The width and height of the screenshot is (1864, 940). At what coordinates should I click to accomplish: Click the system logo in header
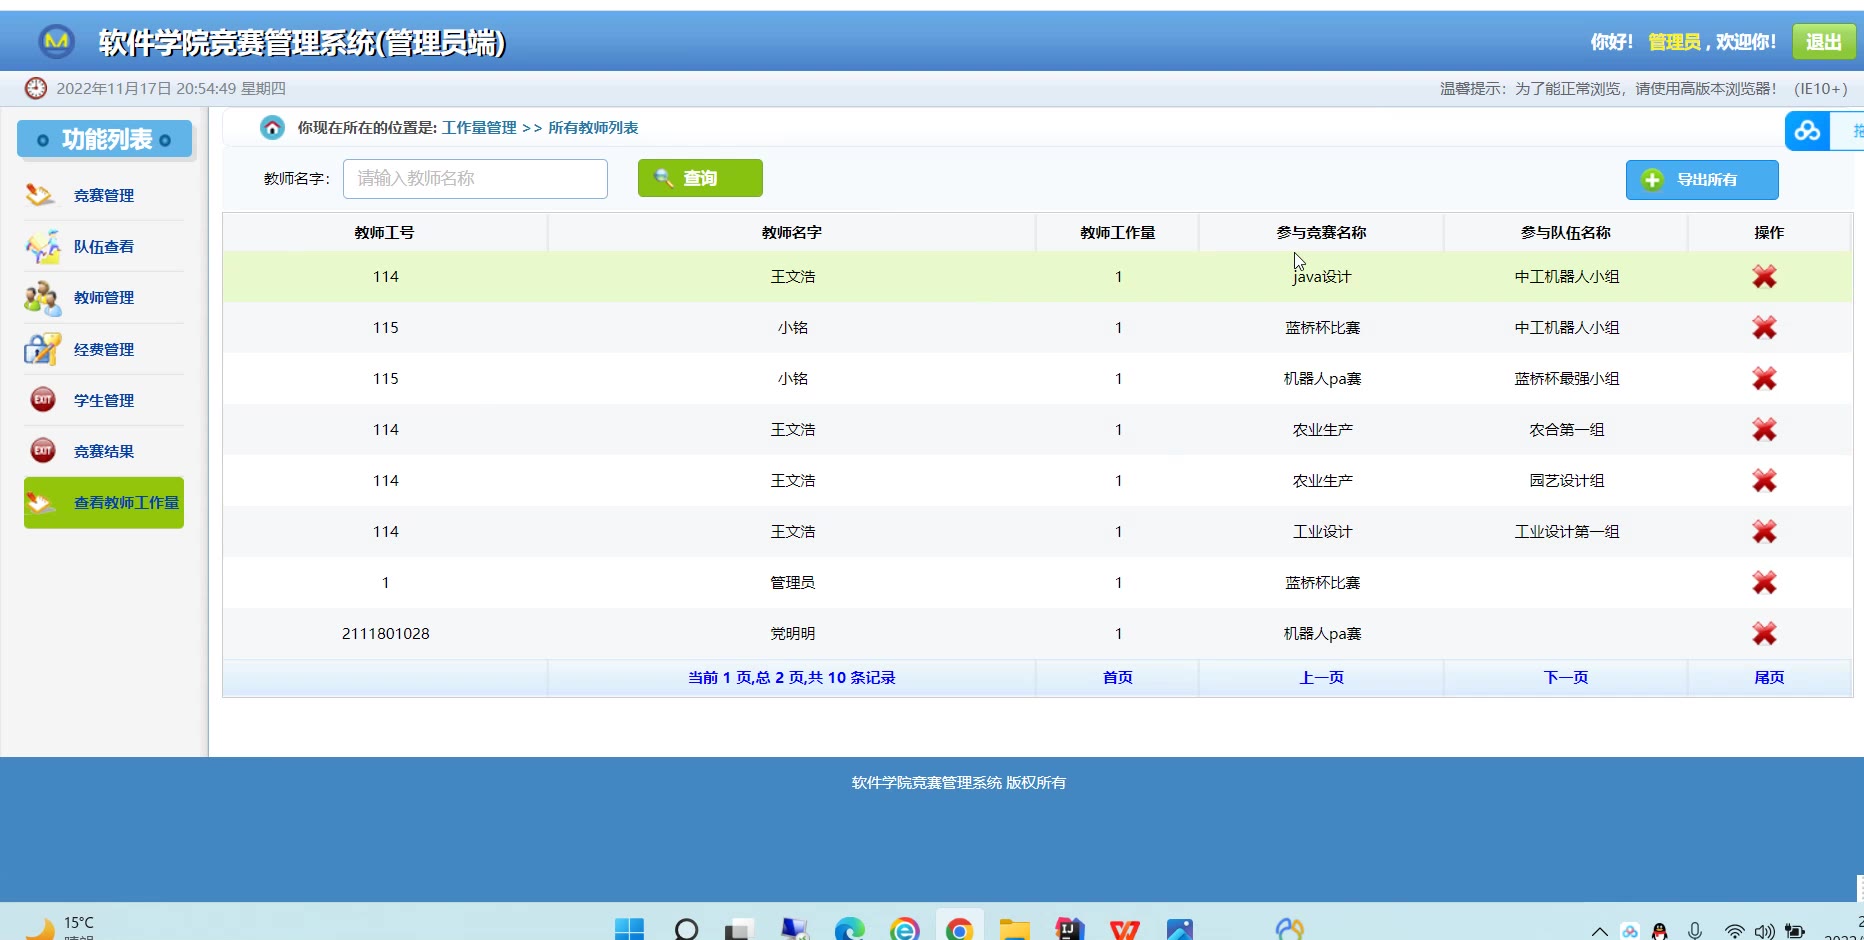(57, 42)
